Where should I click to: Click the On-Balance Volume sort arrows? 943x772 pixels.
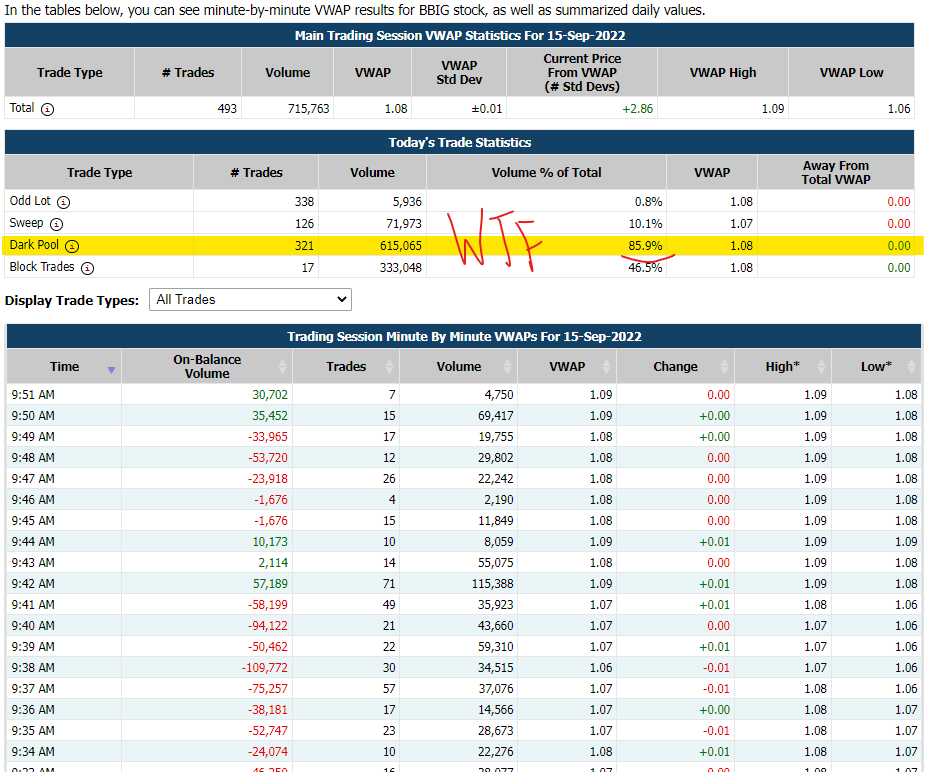[283, 366]
